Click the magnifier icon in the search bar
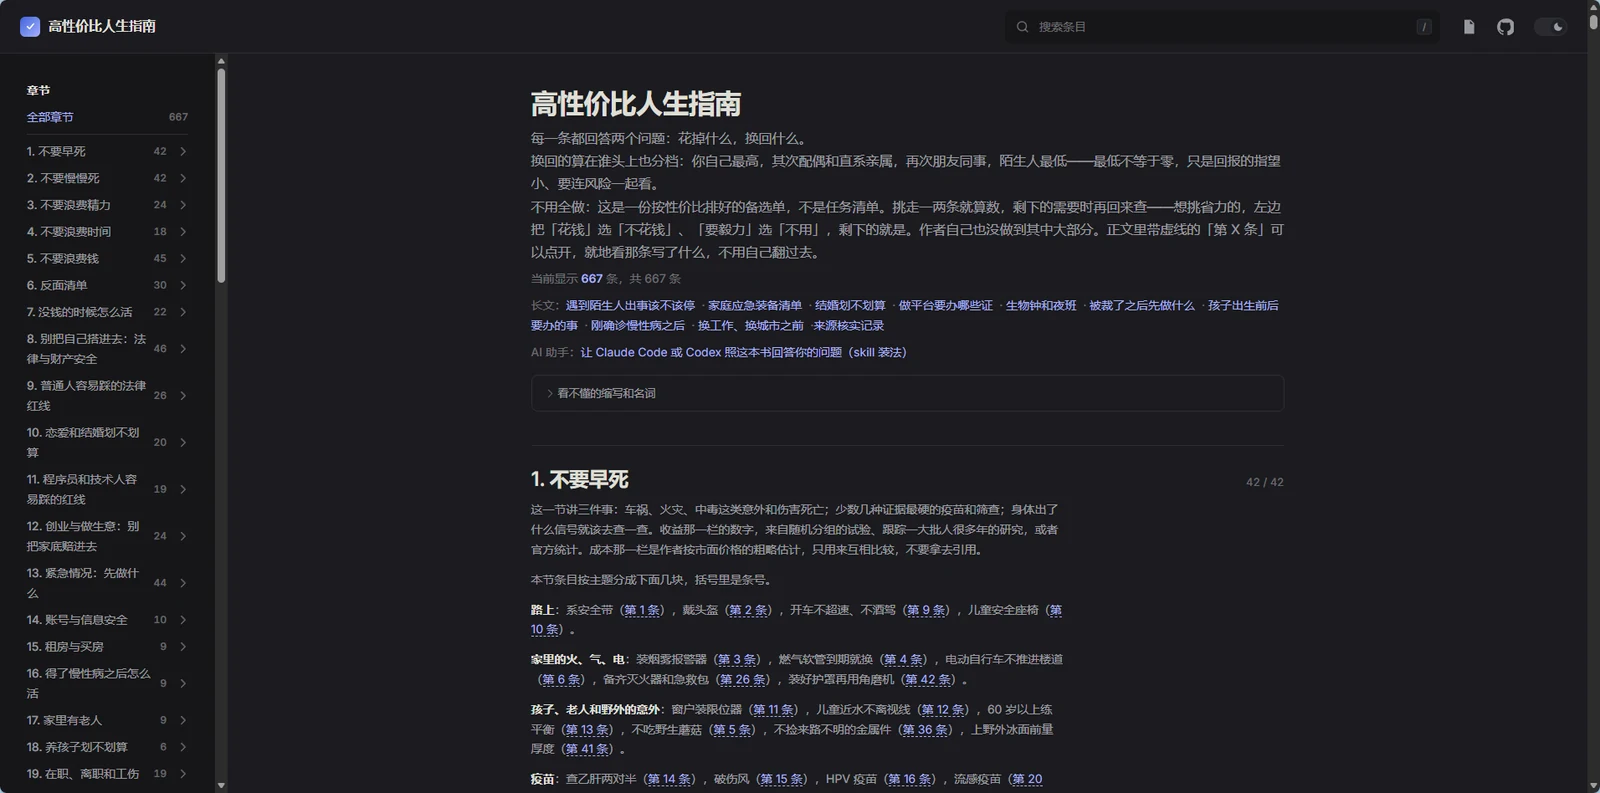The image size is (1600, 793). click(1022, 27)
